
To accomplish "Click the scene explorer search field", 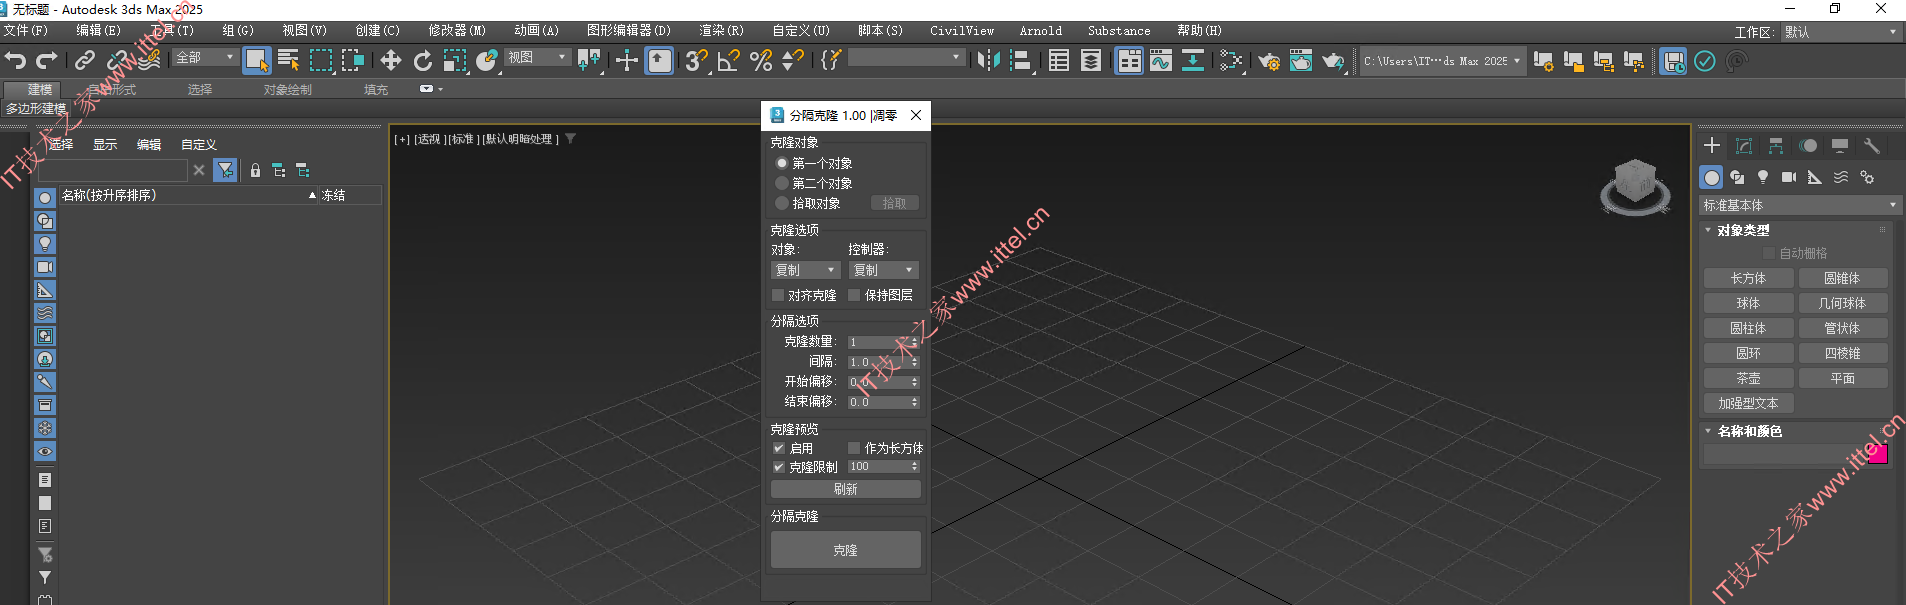I will (113, 171).
